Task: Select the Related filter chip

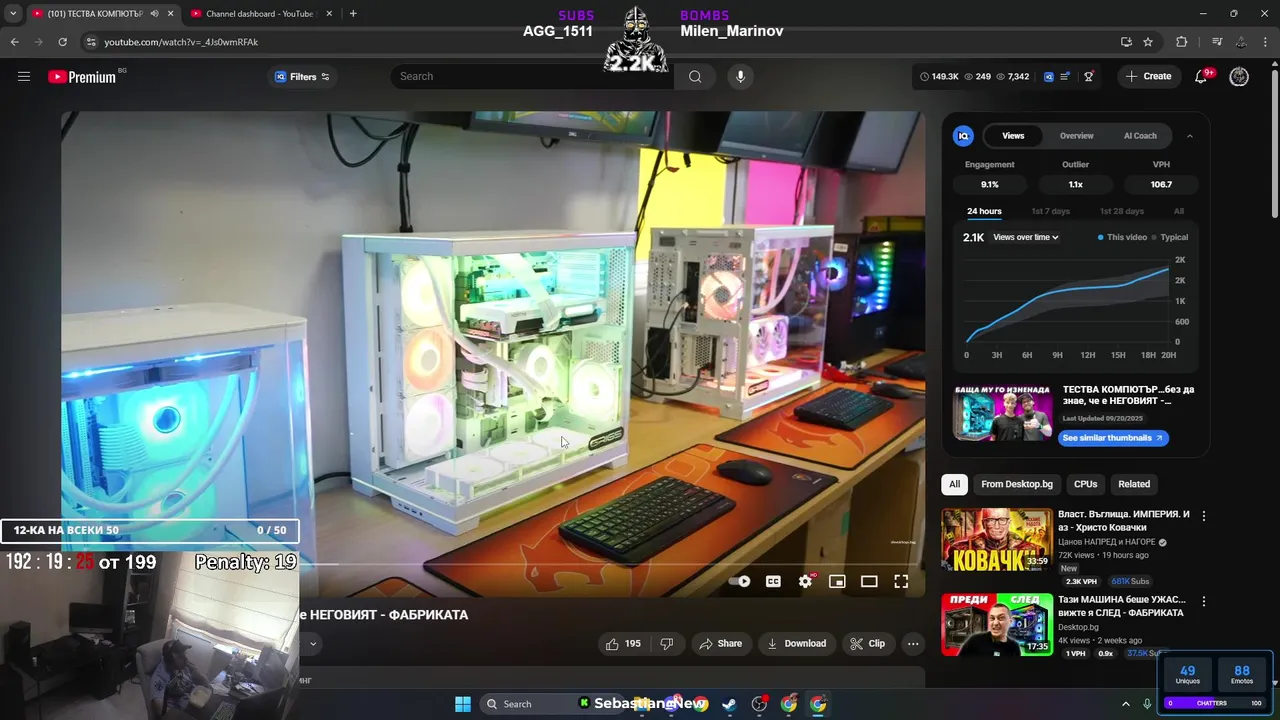Action: [1134, 484]
